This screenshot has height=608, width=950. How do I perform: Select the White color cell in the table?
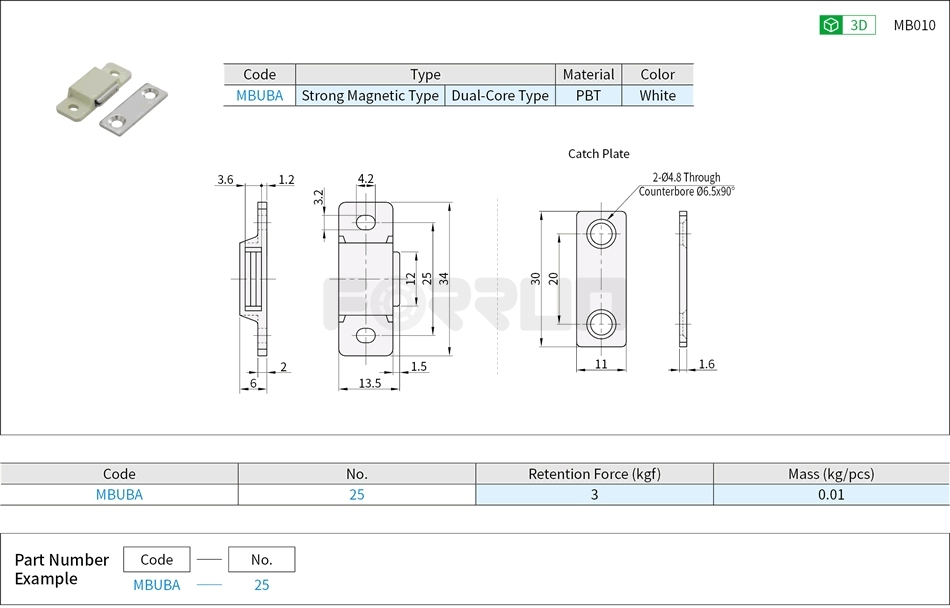click(x=658, y=95)
